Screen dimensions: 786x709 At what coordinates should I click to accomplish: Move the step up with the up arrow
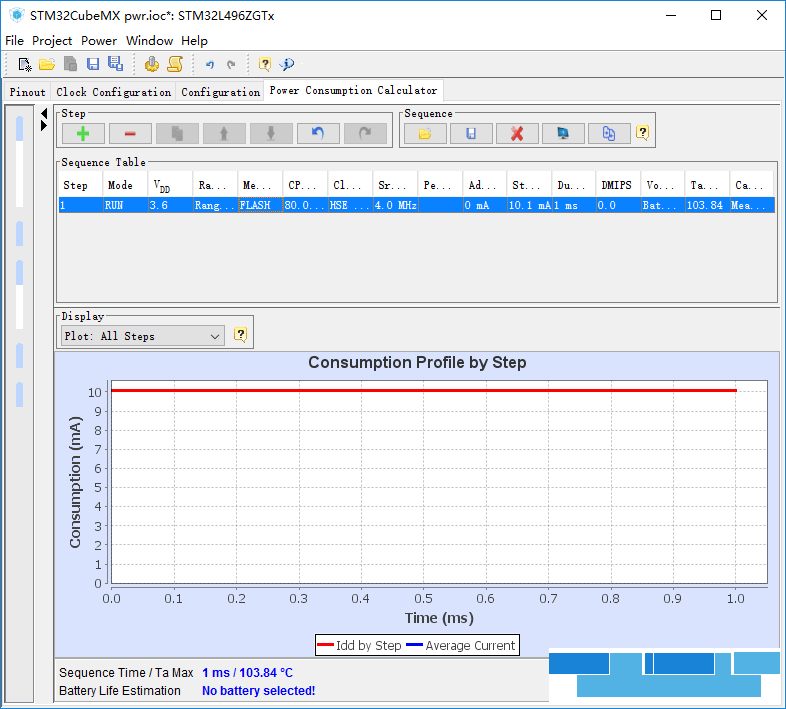tap(224, 133)
